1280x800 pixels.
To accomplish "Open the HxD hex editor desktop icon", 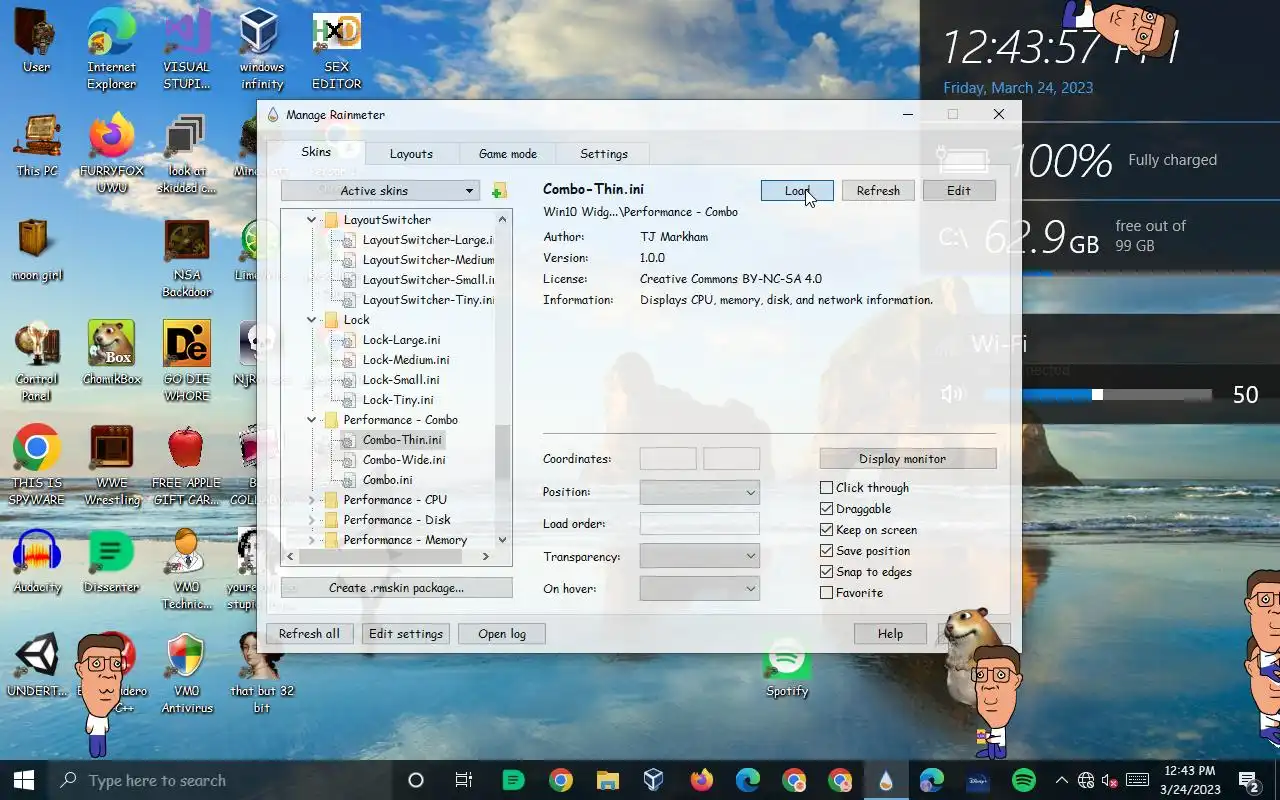I will [336, 48].
